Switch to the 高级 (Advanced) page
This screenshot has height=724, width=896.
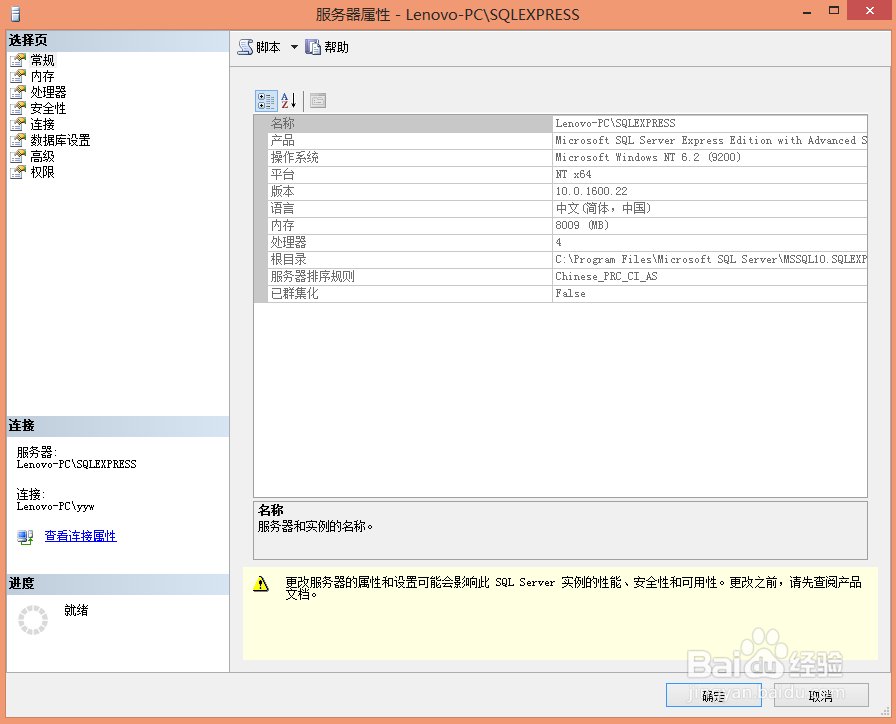(x=40, y=155)
